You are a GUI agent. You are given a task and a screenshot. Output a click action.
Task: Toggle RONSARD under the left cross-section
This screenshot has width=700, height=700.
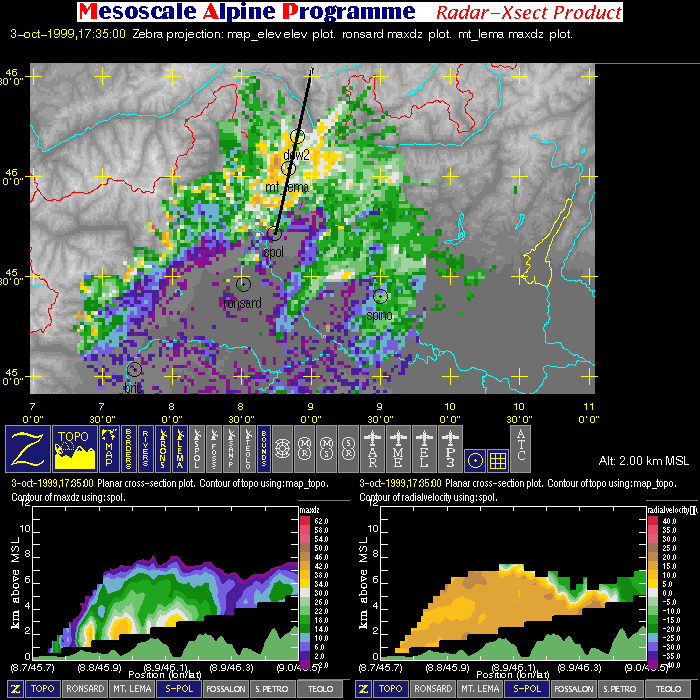point(85,689)
